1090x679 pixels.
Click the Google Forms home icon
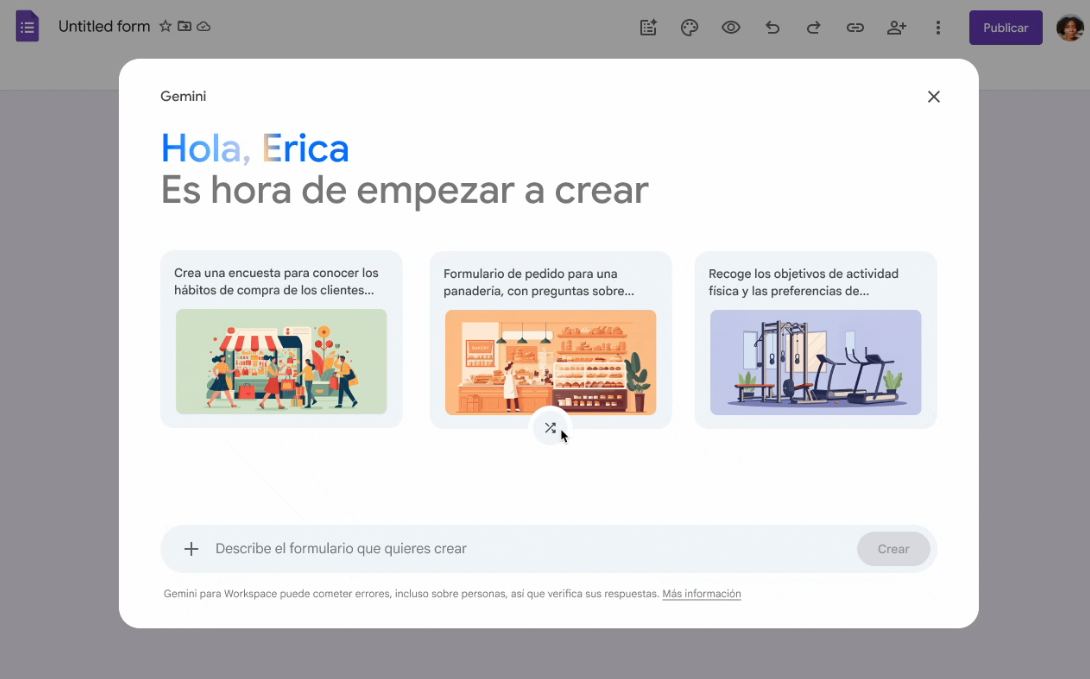coord(27,27)
